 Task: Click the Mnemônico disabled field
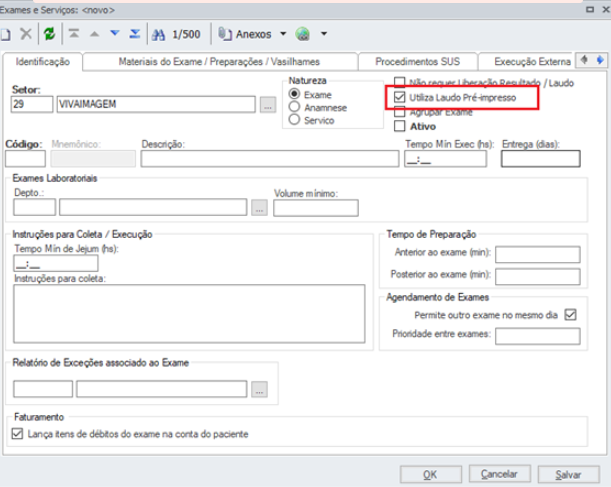click(93, 159)
